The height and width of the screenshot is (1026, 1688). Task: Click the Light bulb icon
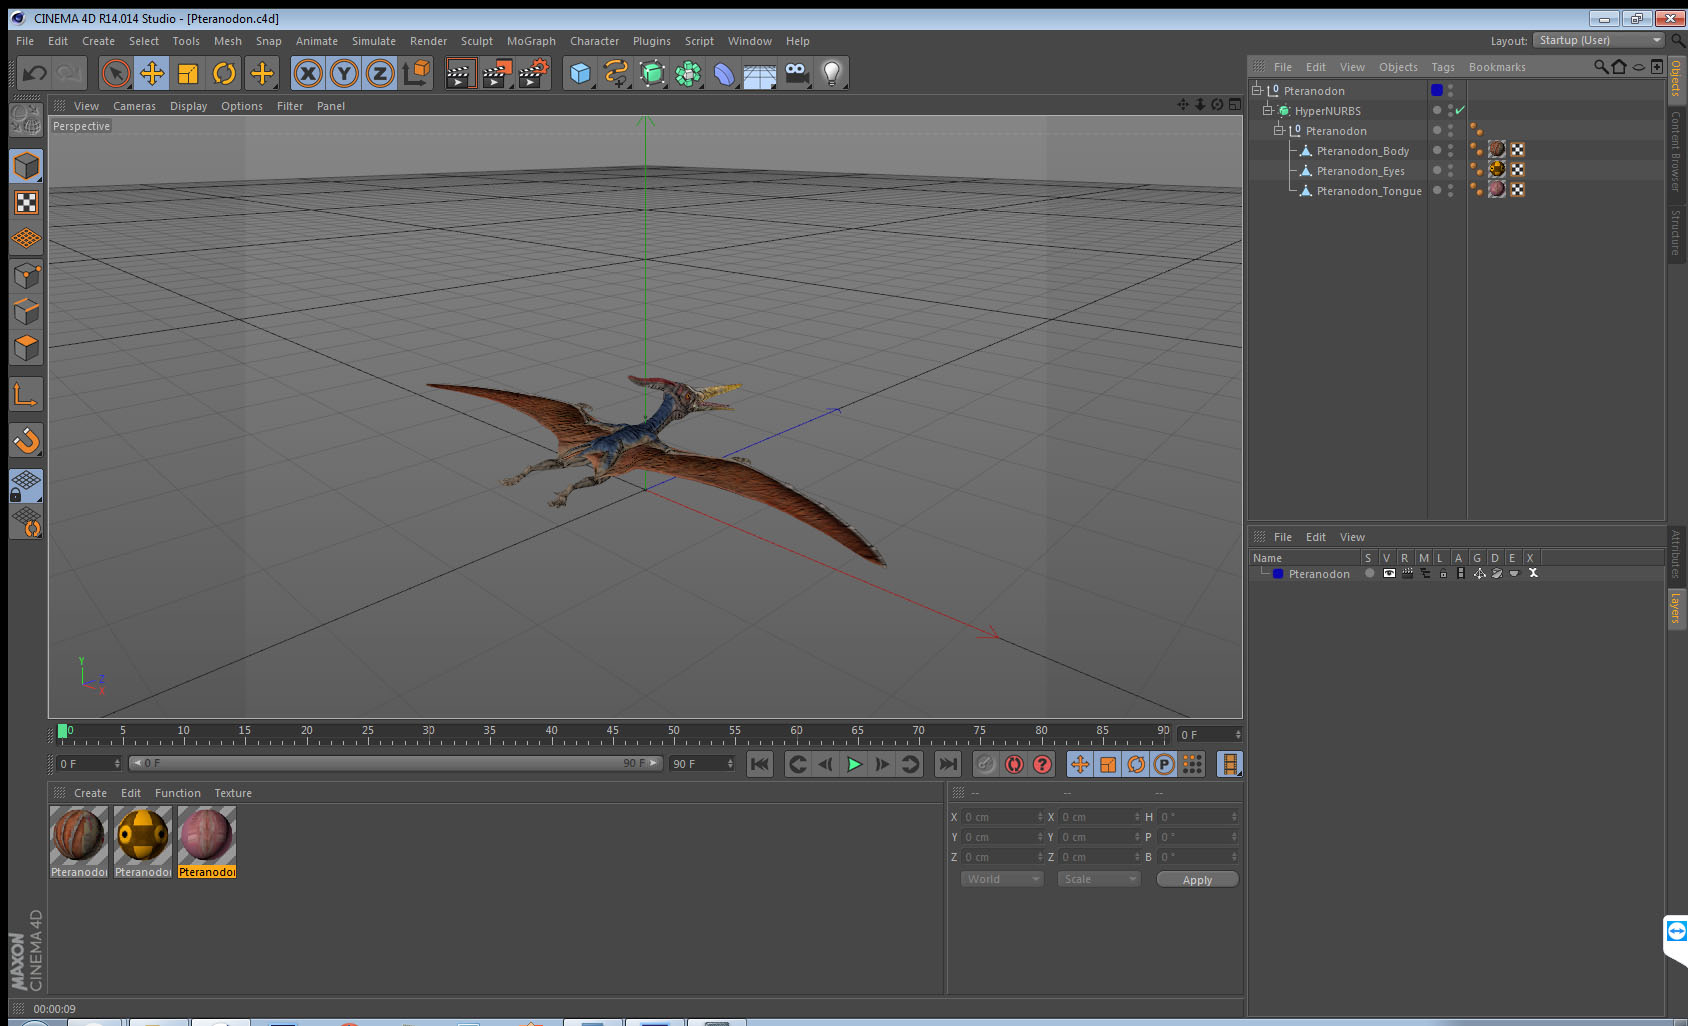coord(832,73)
